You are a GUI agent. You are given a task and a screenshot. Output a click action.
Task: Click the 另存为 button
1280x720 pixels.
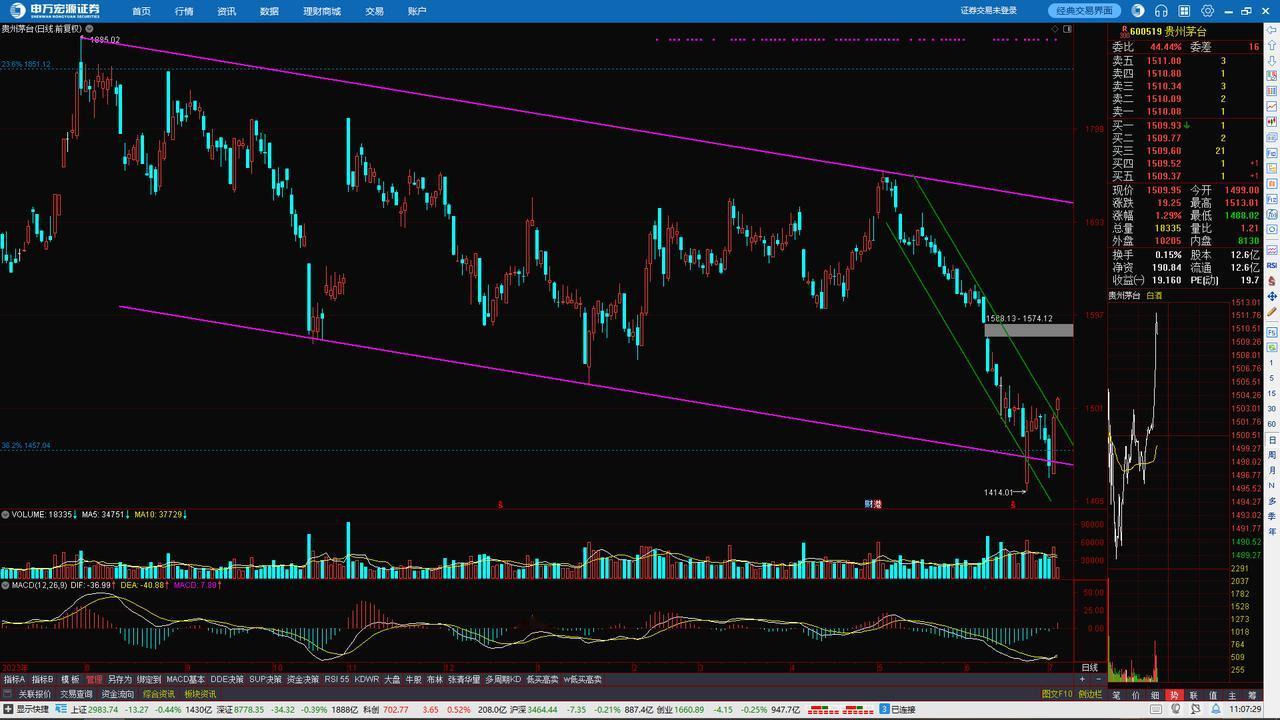(119, 679)
